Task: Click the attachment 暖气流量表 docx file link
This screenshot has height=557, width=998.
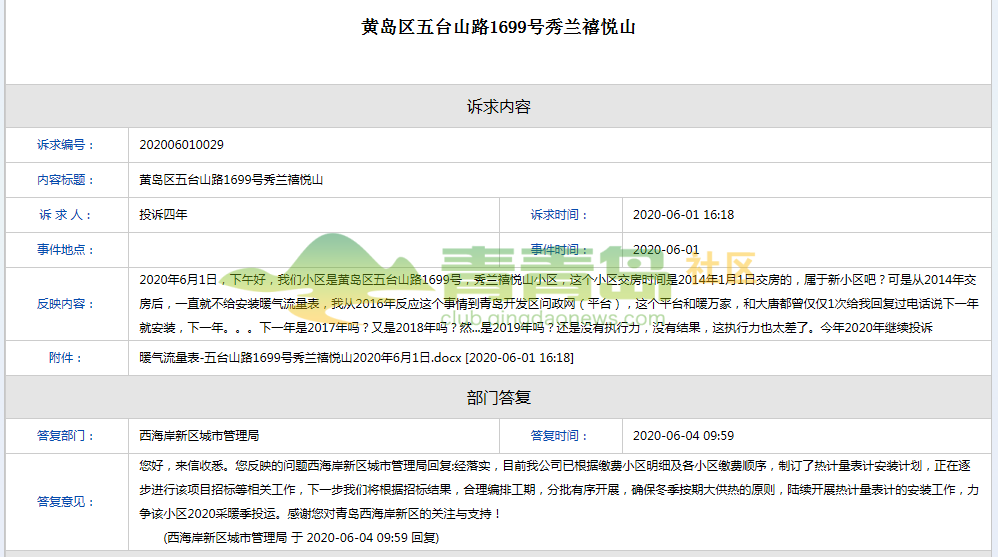Action: coord(356,358)
